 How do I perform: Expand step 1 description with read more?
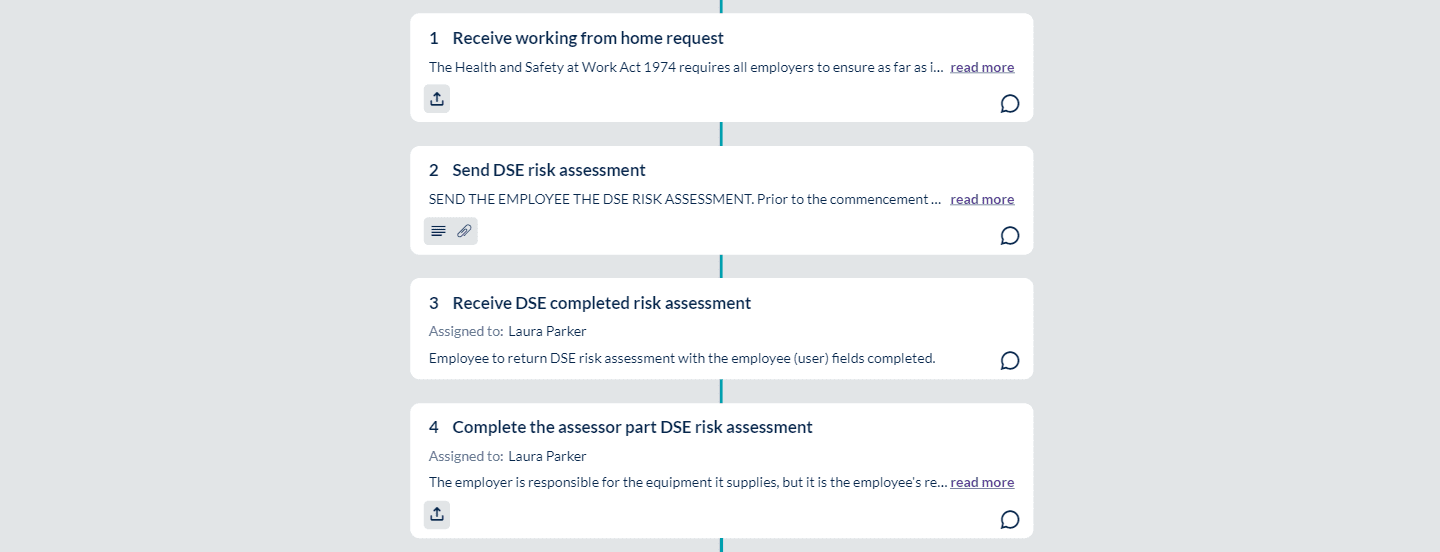click(x=982, y=67)
